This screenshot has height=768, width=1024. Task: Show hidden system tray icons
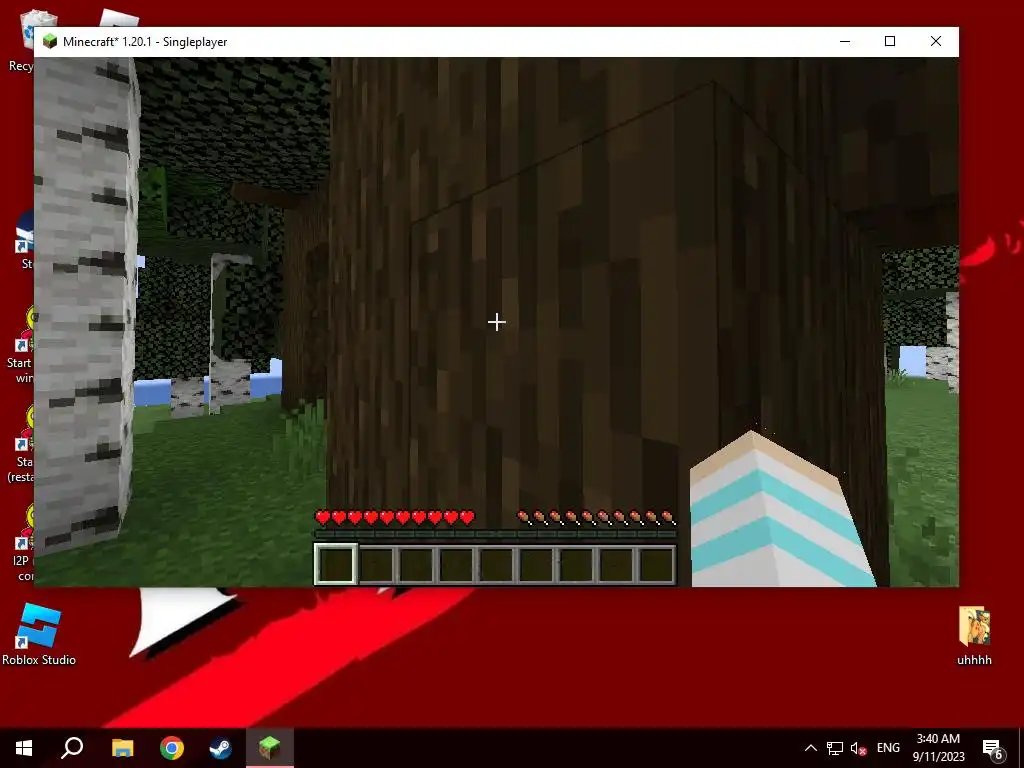click(x=810, y=748)
